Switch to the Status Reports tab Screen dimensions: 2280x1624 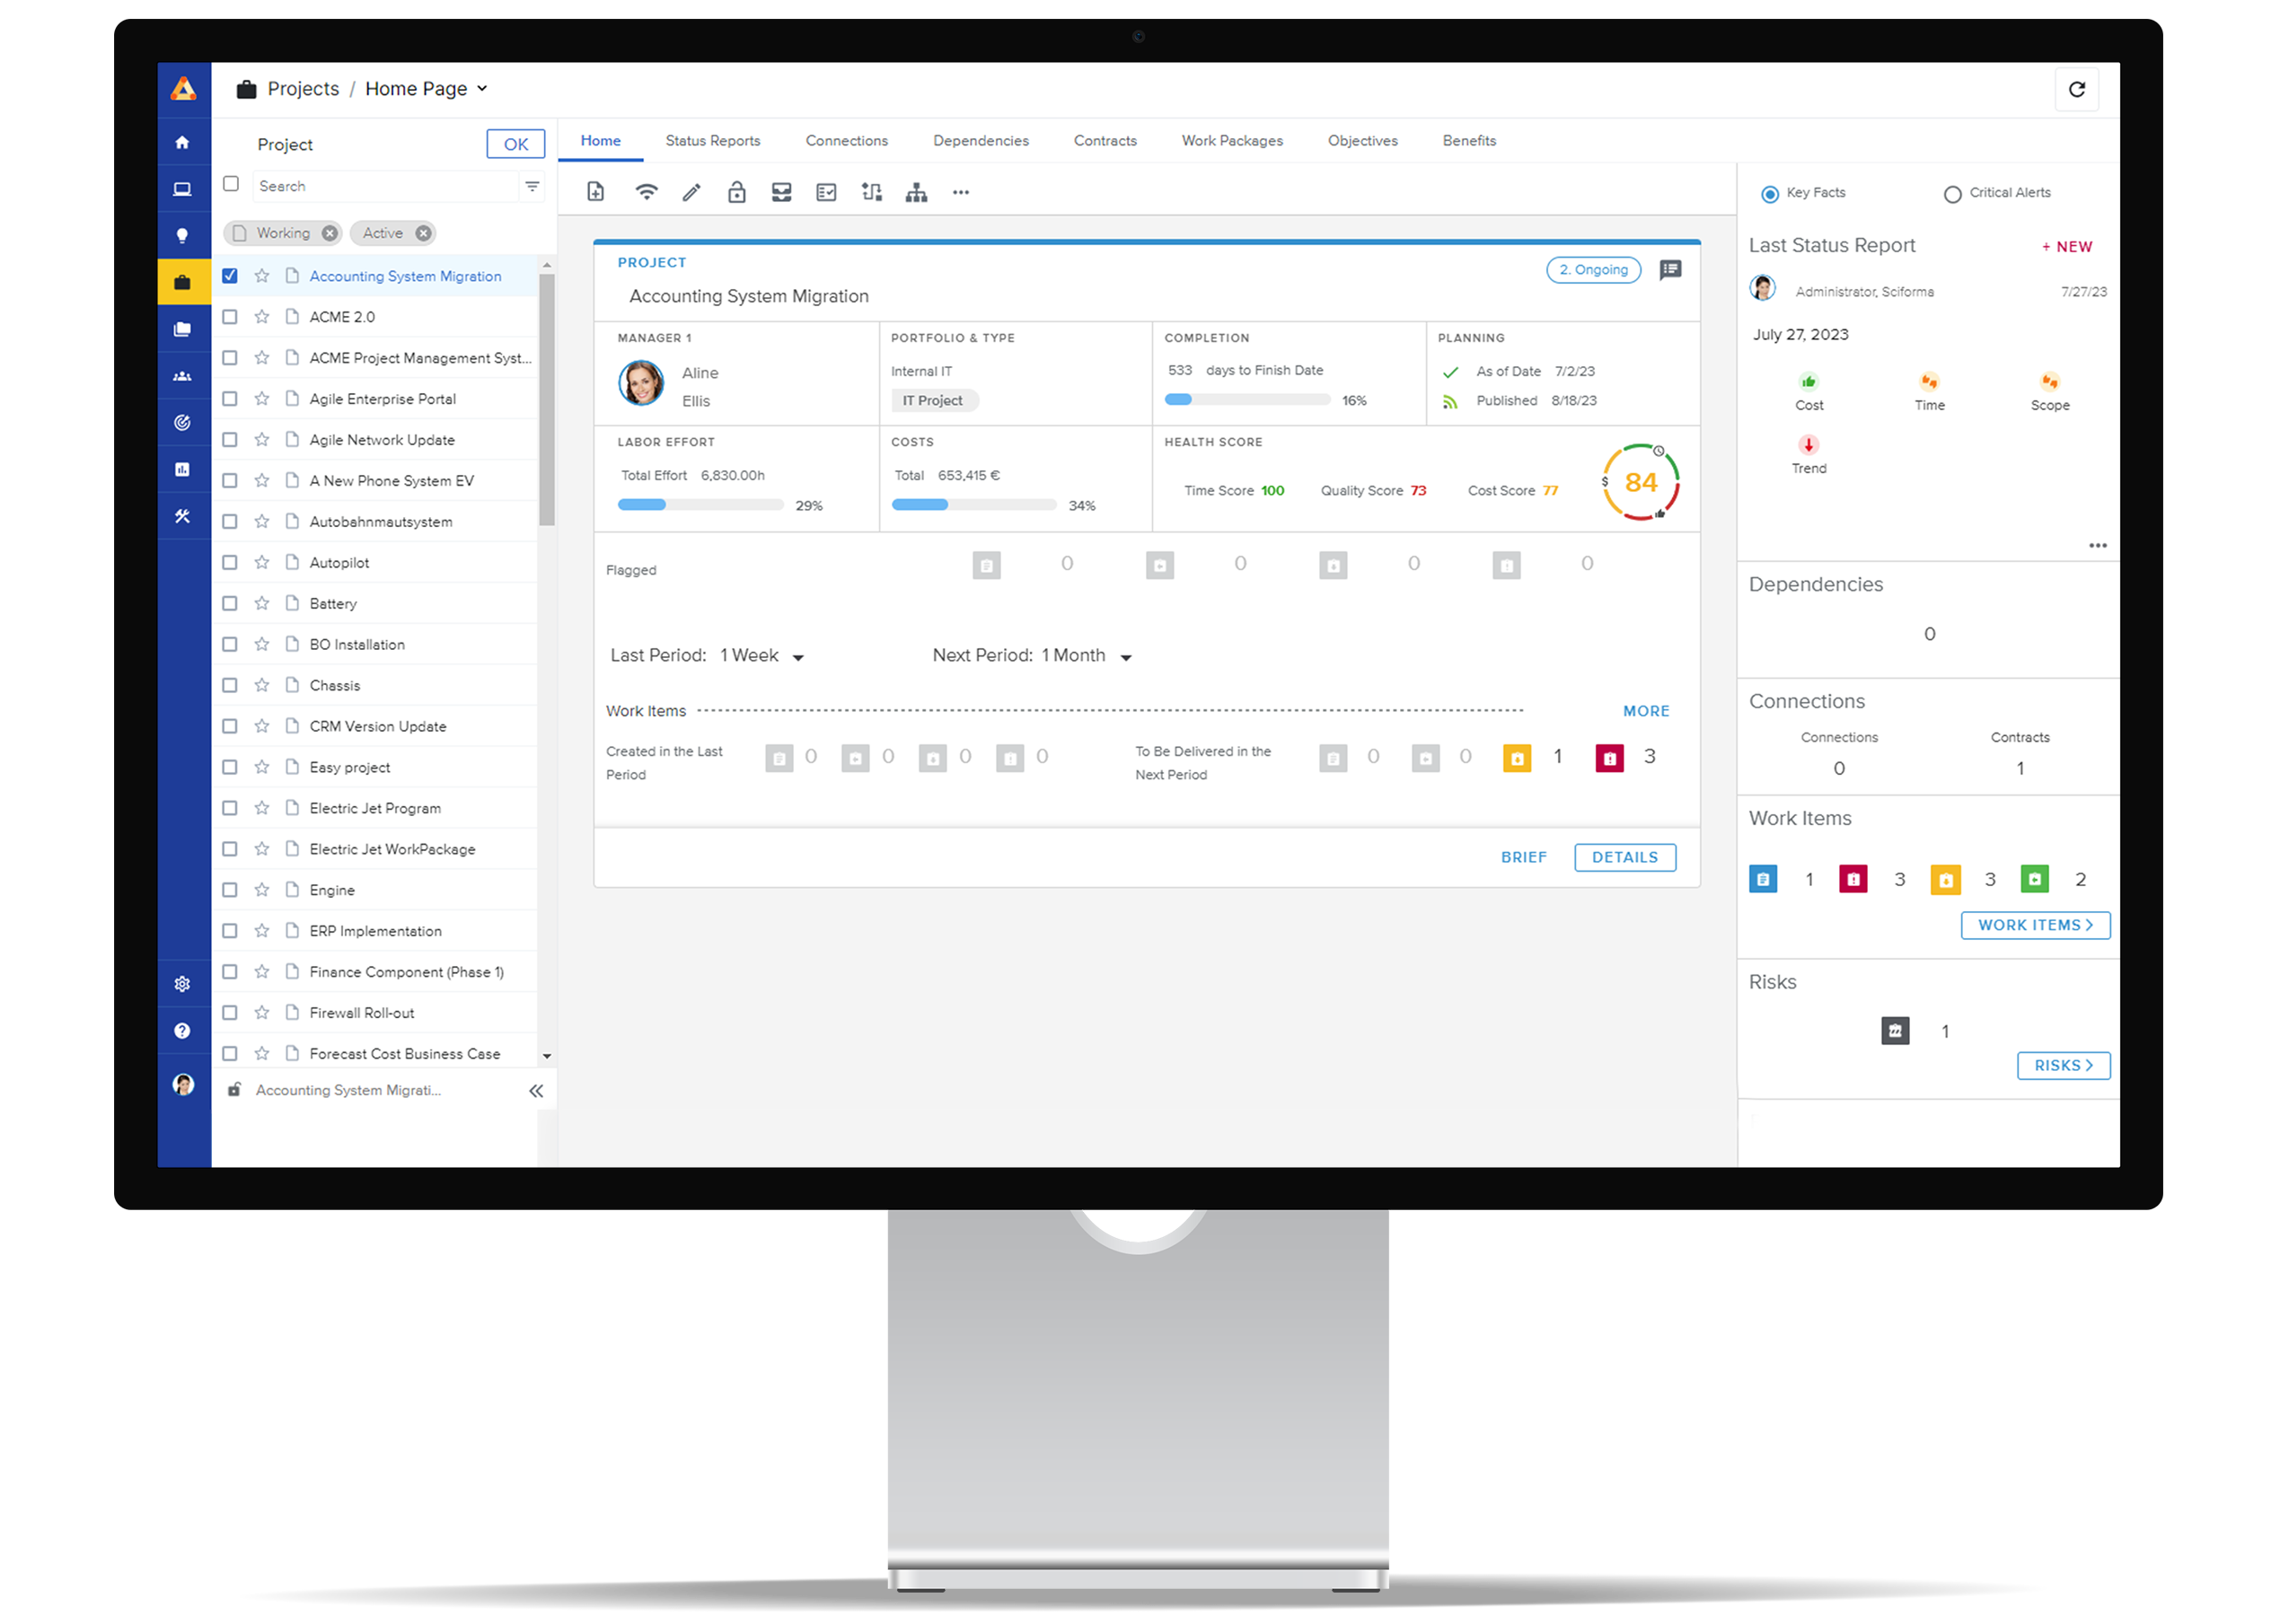coord(713,140)
